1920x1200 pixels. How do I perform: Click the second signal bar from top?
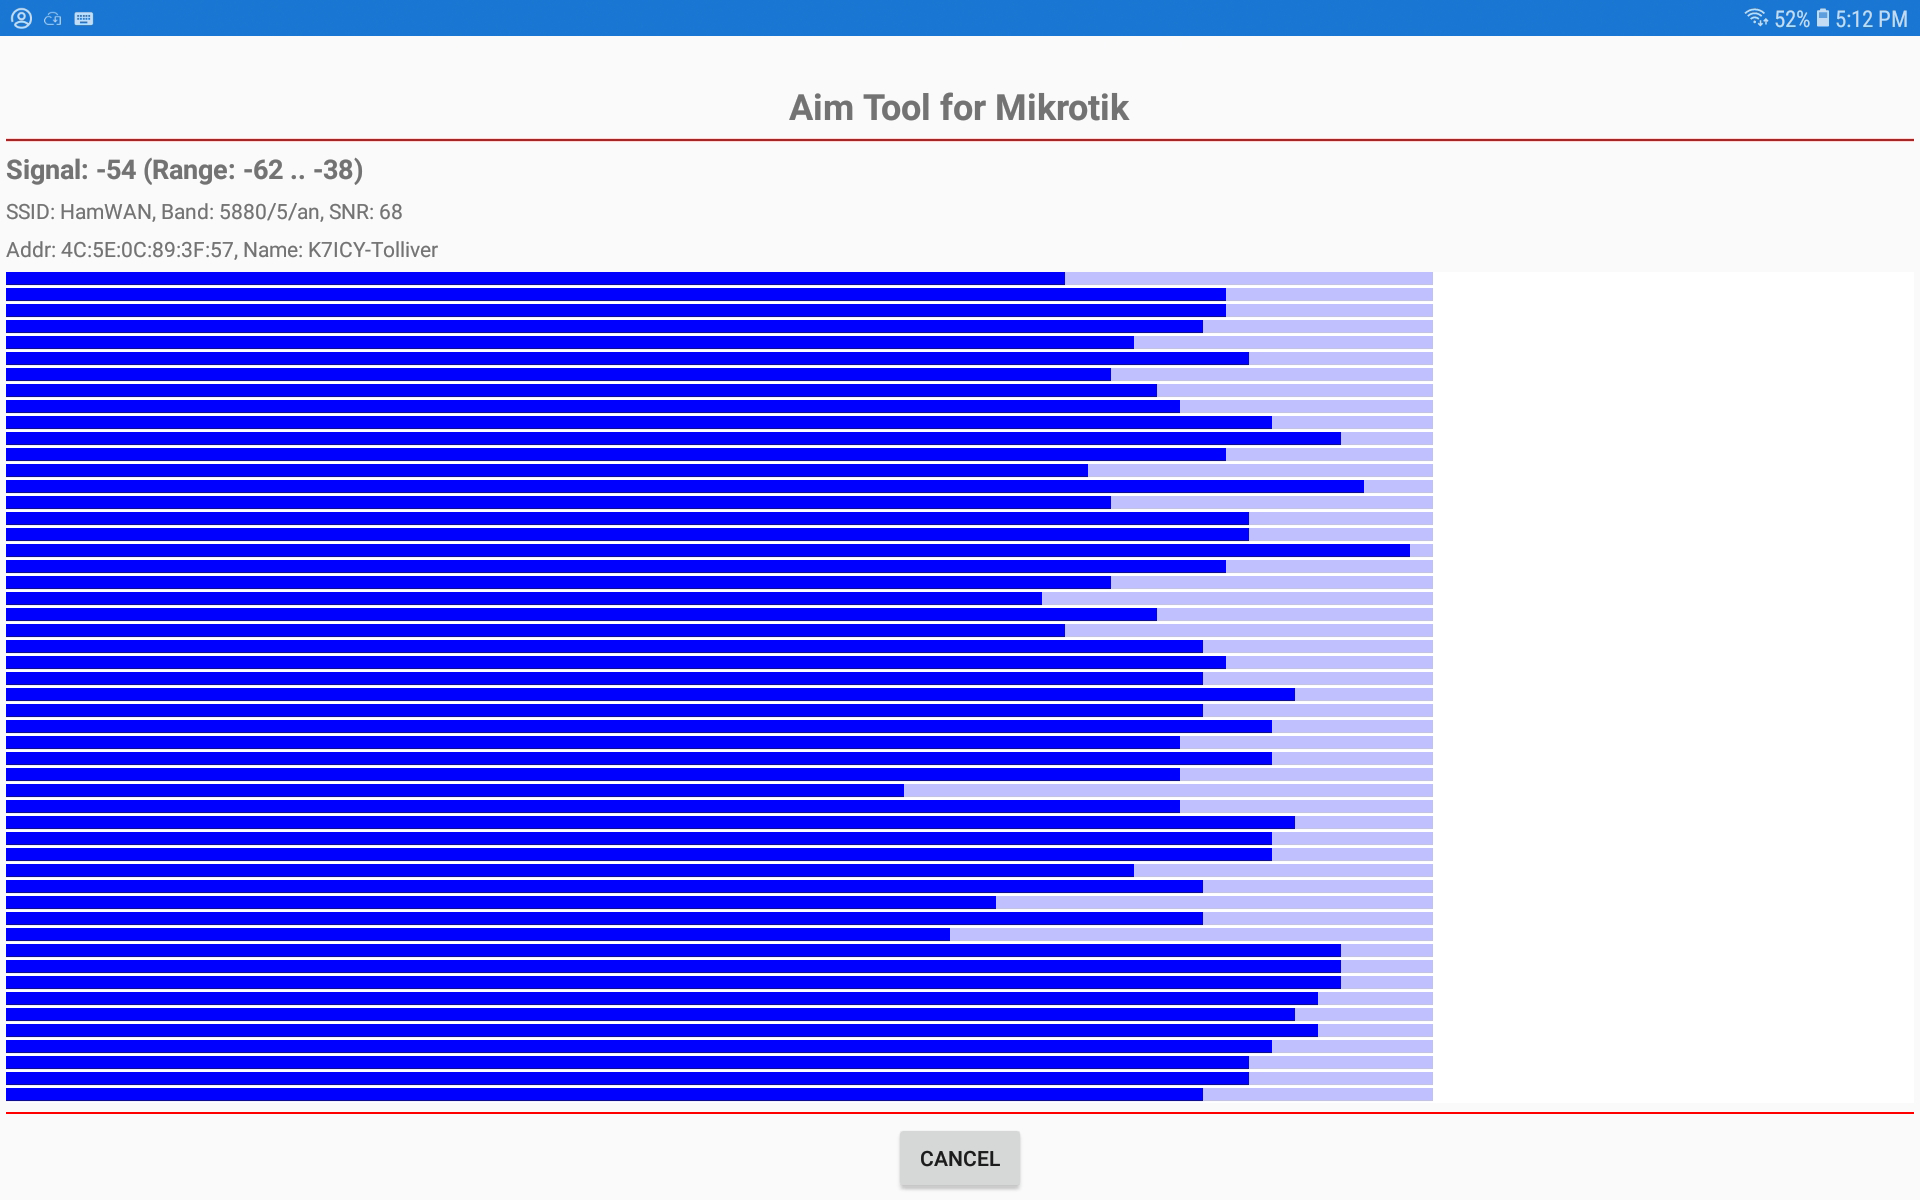[615, 295]
